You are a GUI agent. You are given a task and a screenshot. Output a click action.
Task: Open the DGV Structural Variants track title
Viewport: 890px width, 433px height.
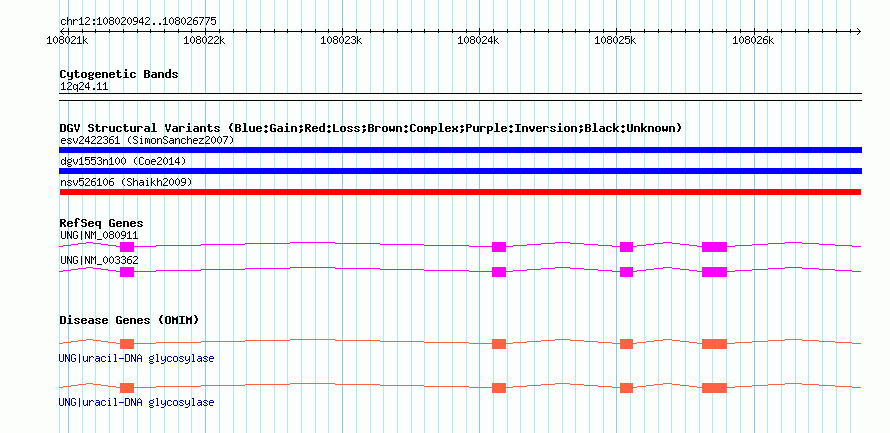pyautogui.click(x=371, y=128)
